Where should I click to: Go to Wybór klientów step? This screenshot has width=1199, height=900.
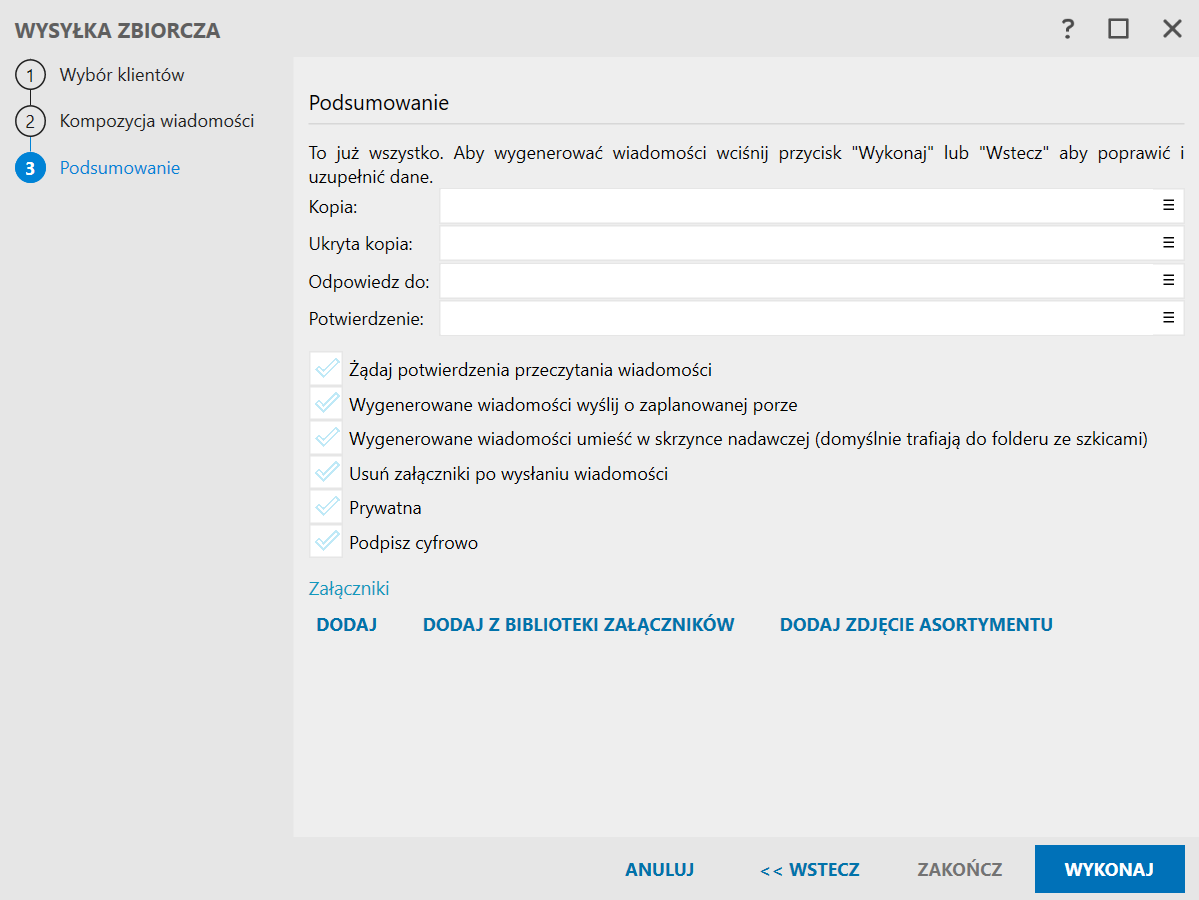pos(122,75)
